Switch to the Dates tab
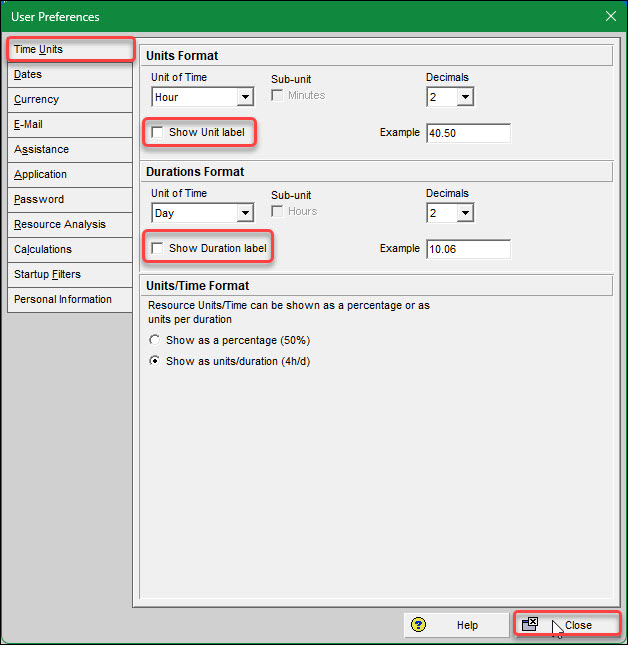This screenshot has width=628, height=645. pyautogui.click(x=70, y=74)
